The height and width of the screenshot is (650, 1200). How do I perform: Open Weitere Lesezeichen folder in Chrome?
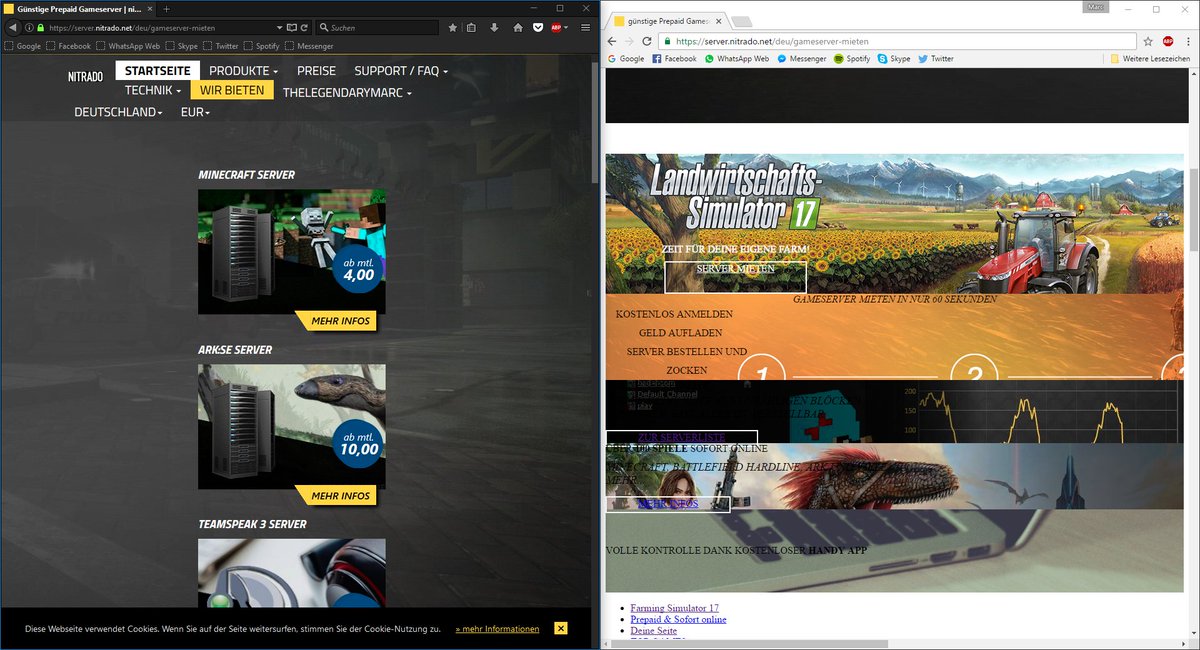click(x=1150, y=59)
